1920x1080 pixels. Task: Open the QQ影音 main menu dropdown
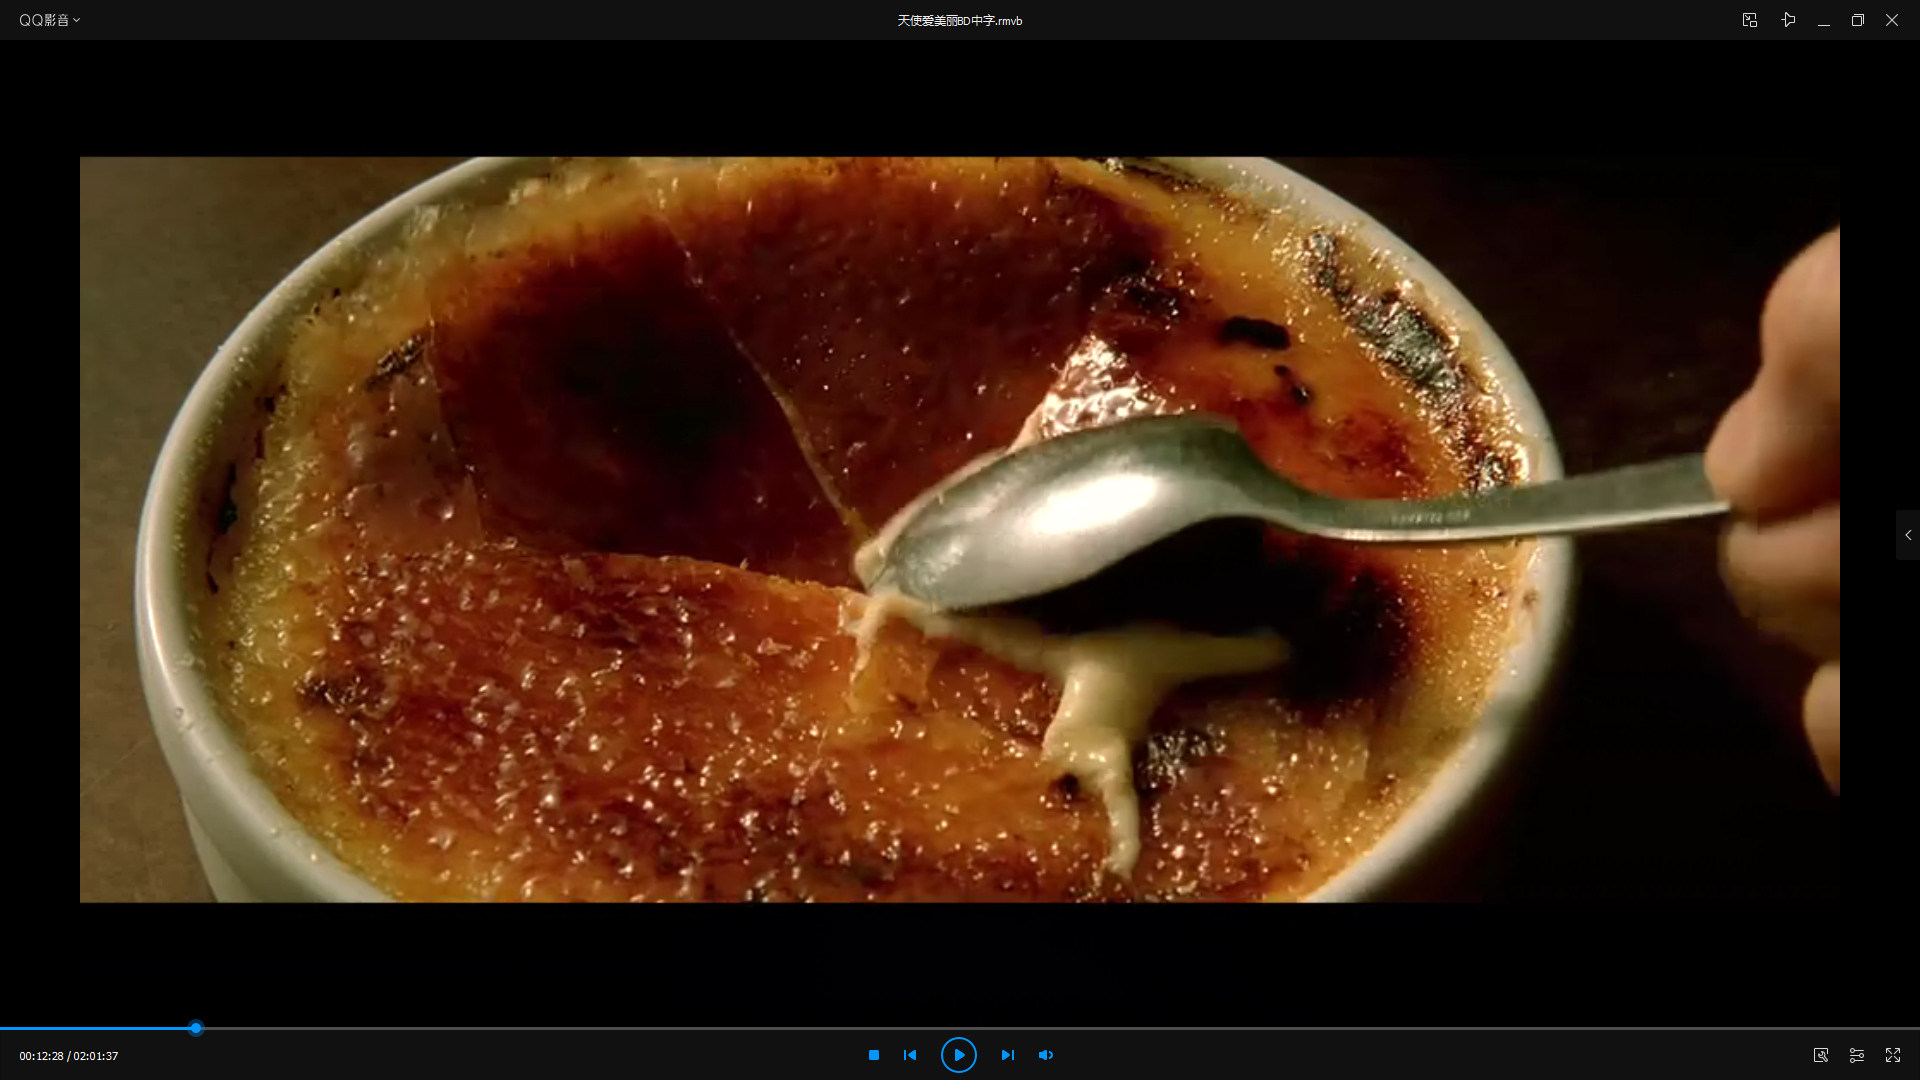(x=49, y=20)
